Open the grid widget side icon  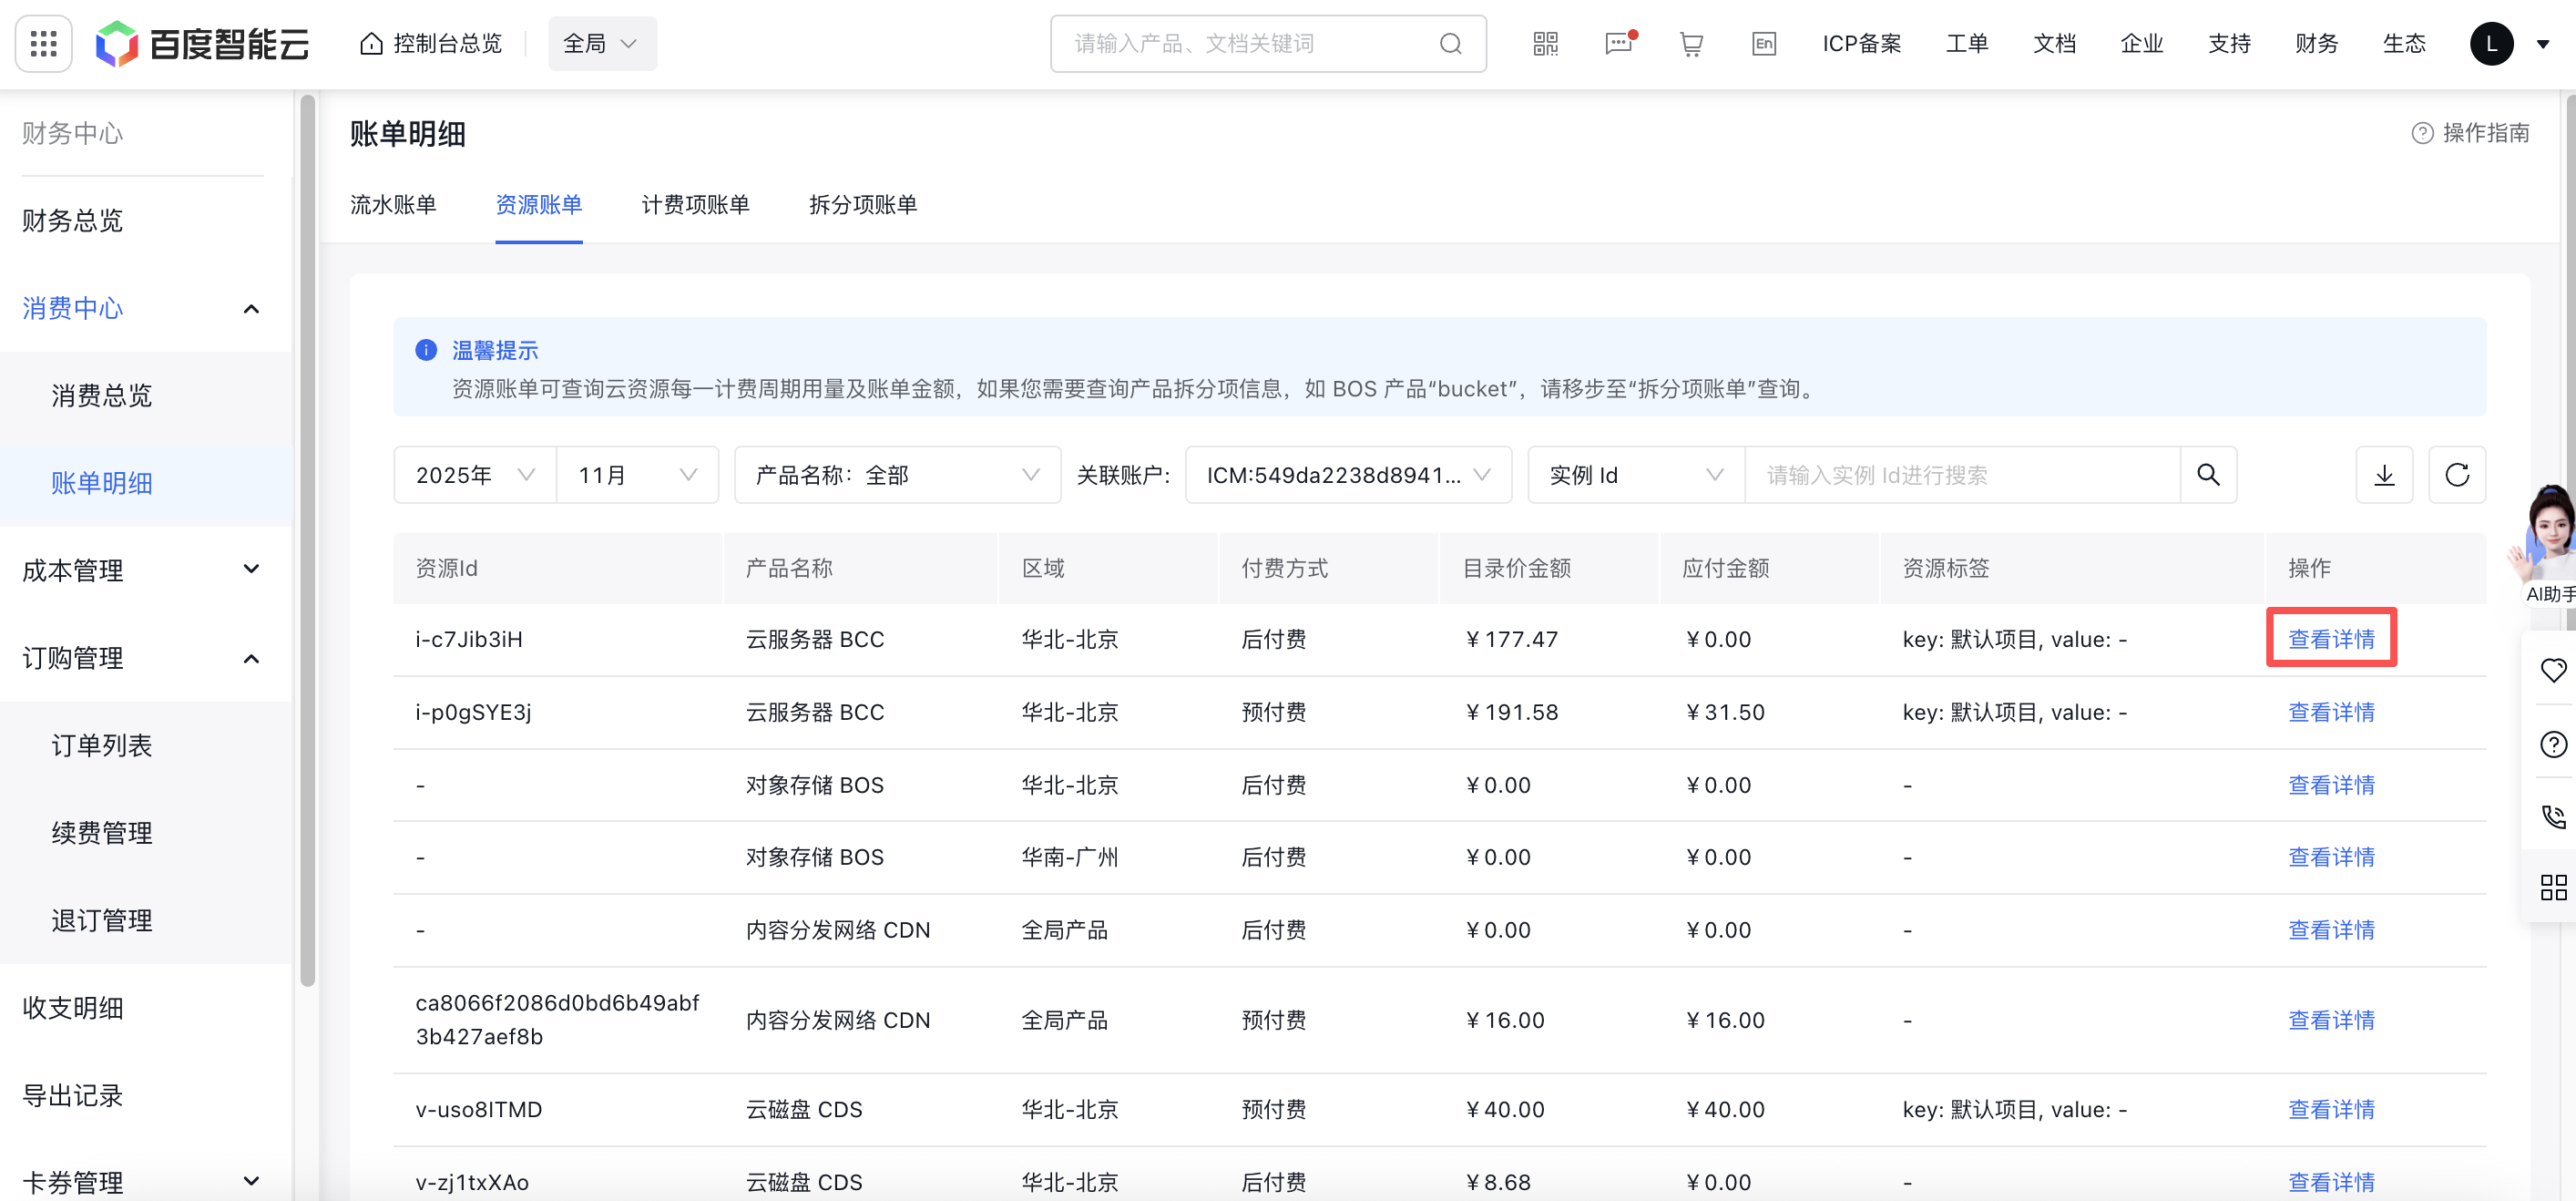tap(2553, 887)
